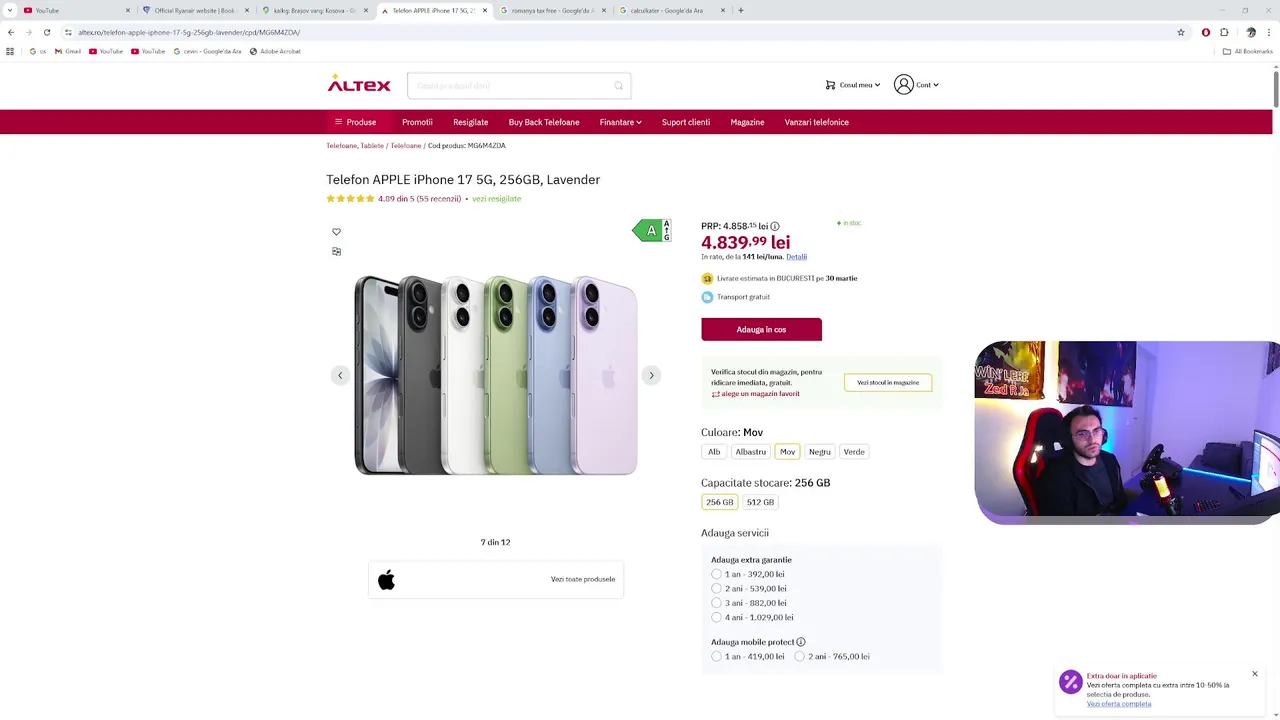Show next product image arrow

(651, 376)
